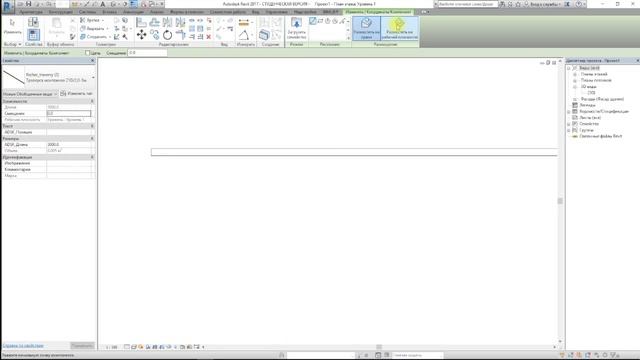
Task: Select Schedules/Quantities in Project Browser
Action: point(604,111)
